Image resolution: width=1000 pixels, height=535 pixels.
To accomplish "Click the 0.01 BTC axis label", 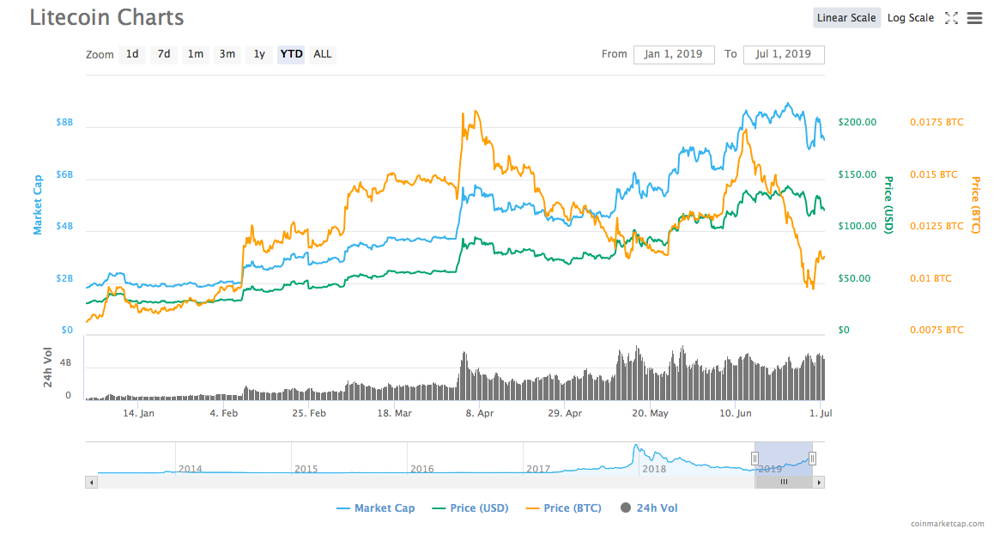I will (x=930, y=279).
